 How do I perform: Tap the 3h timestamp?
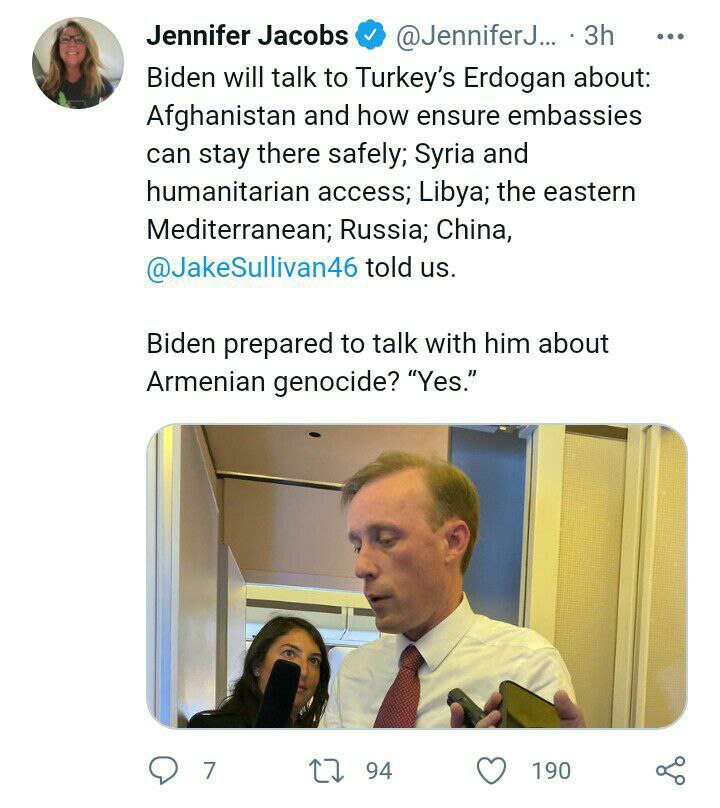point(599,36)
